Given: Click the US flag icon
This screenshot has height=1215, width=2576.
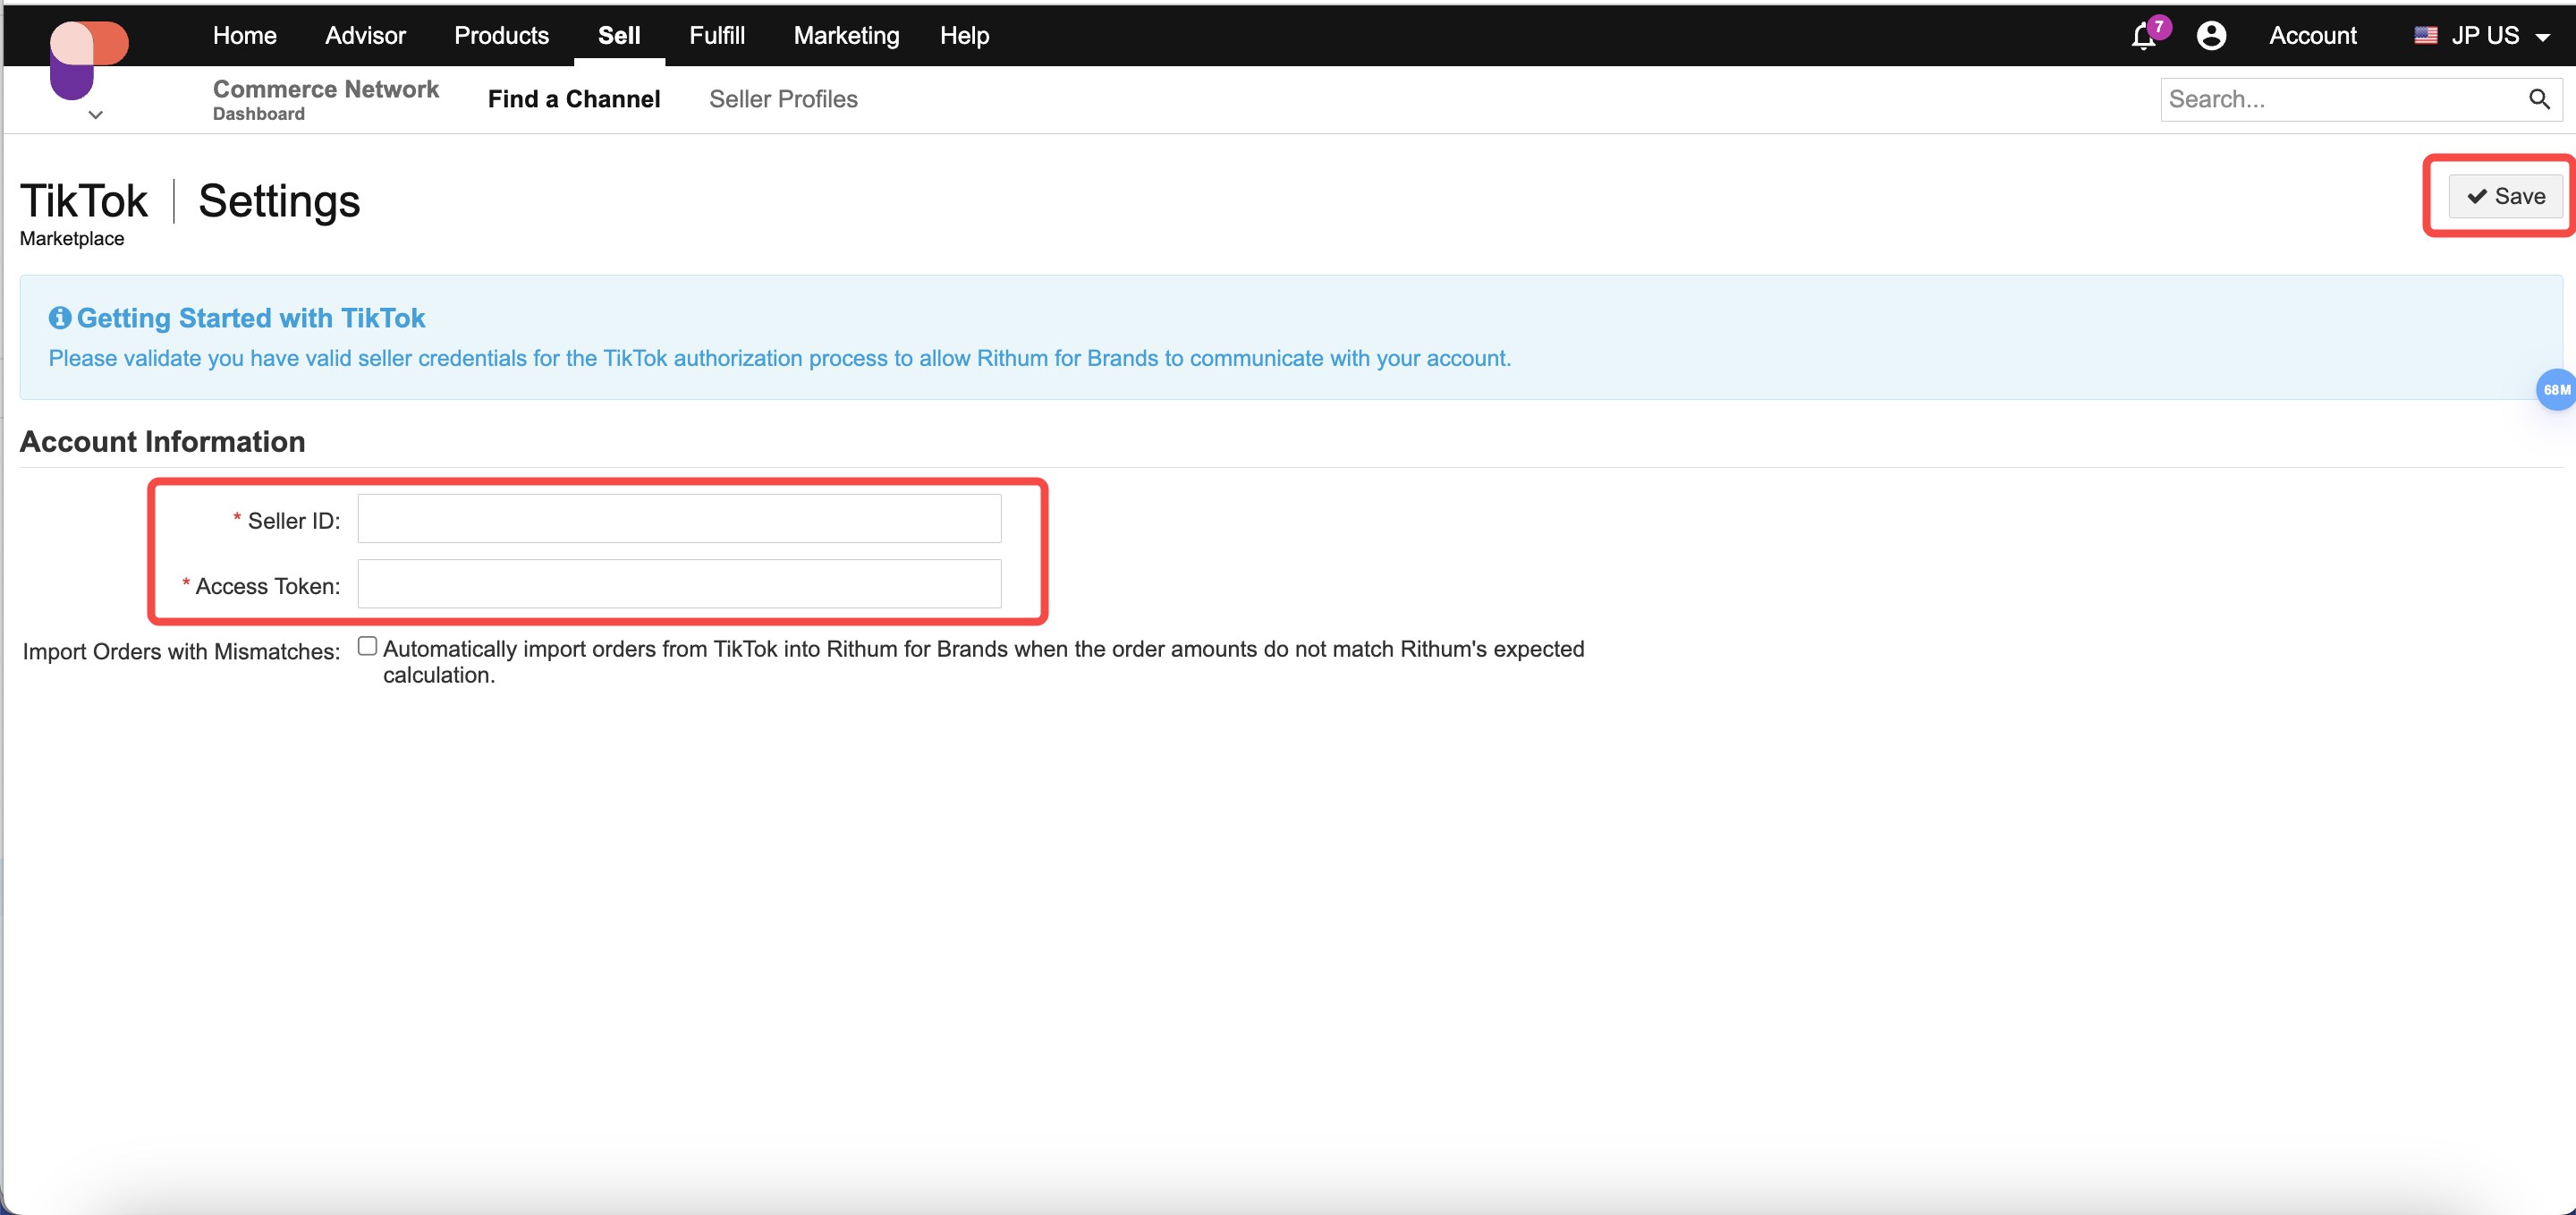Looking at the screenshot, I should 2425,36.
